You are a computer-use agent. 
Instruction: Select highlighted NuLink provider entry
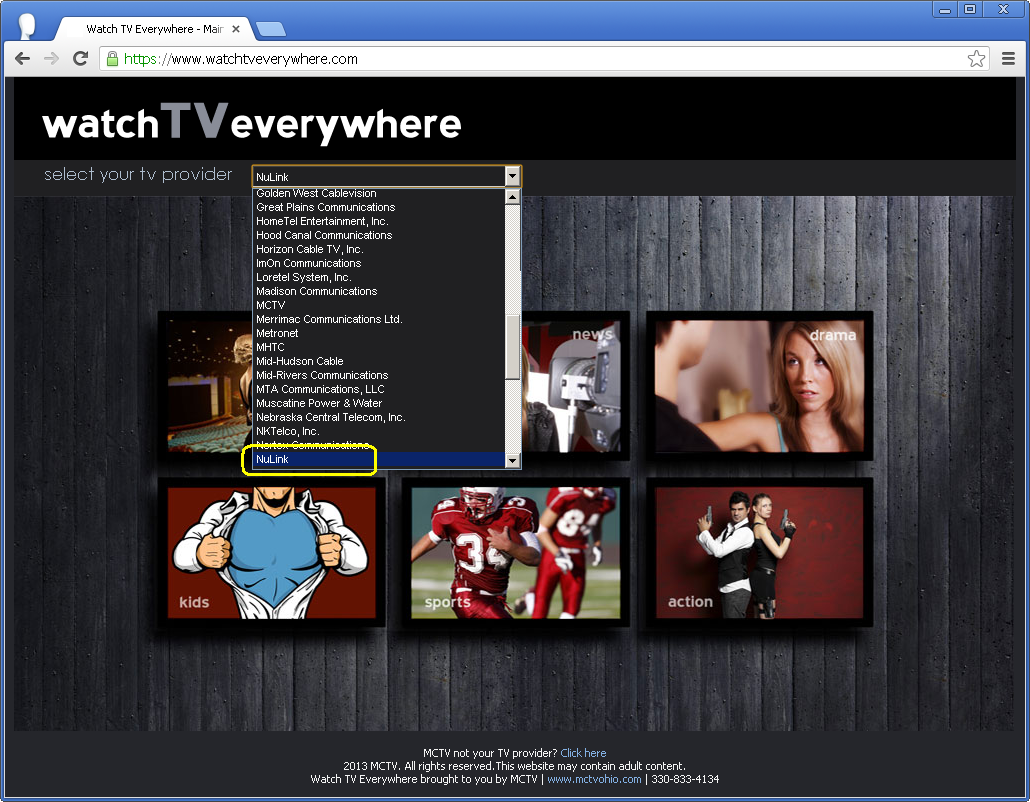coord(379,459)
